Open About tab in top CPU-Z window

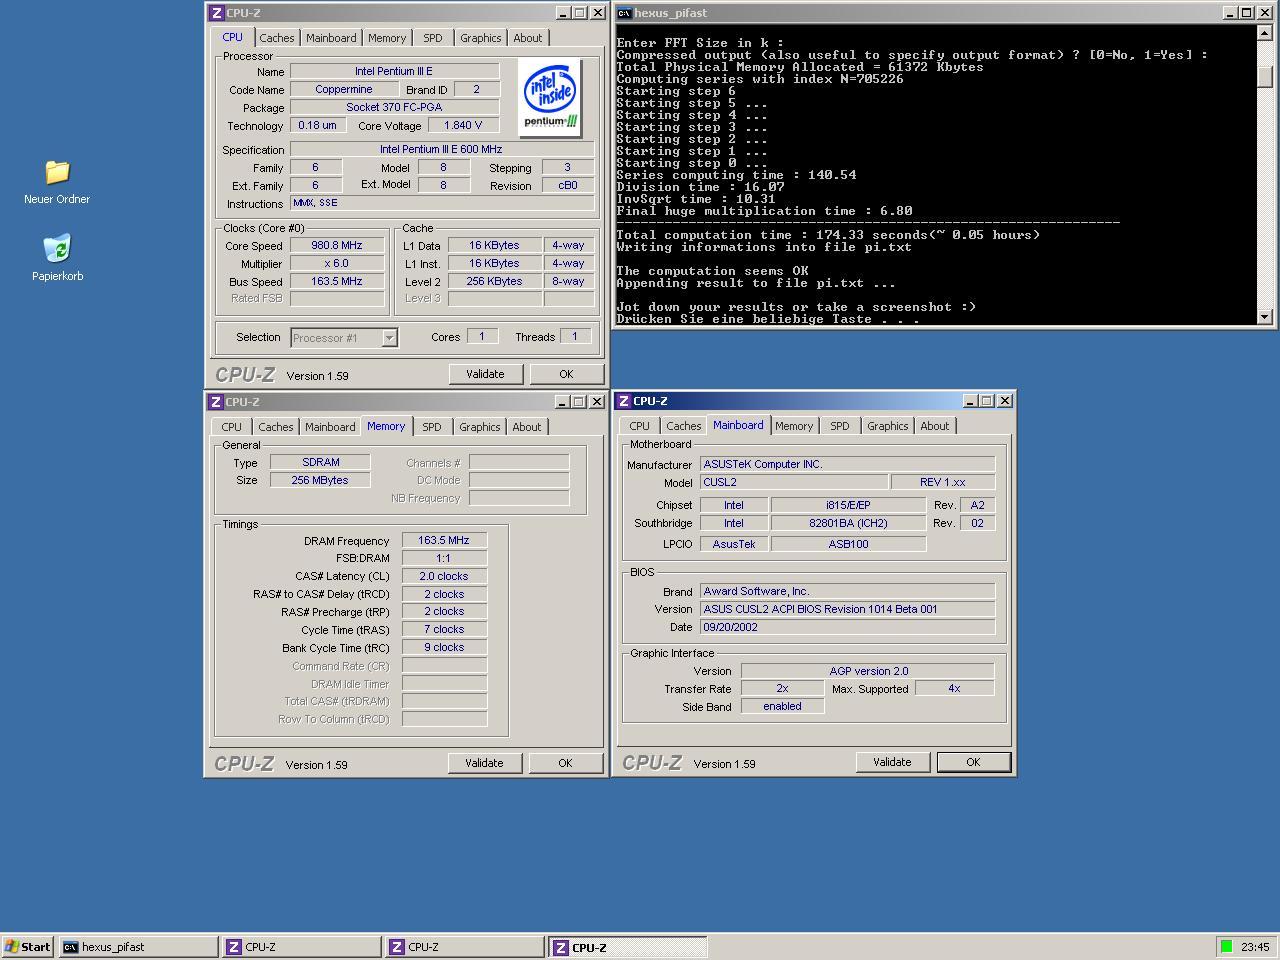tap(528, 38)
